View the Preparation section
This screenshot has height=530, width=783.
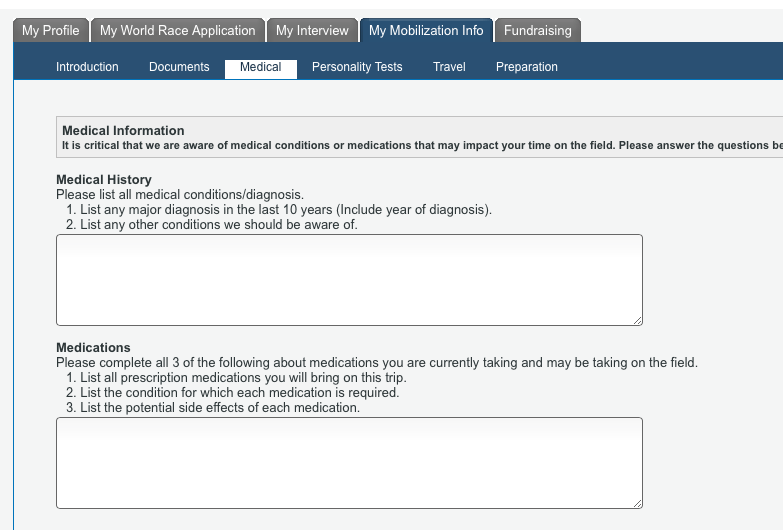527,67
